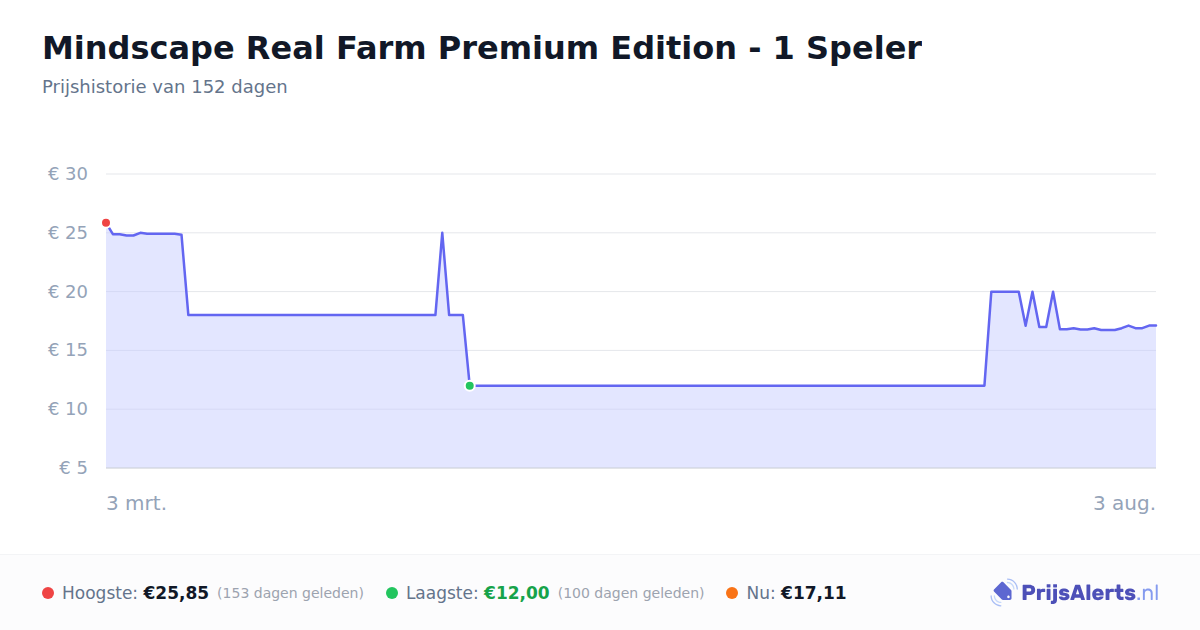Click the € 15 axis label
Screen dimensions: 1200x630
[67, 350]
